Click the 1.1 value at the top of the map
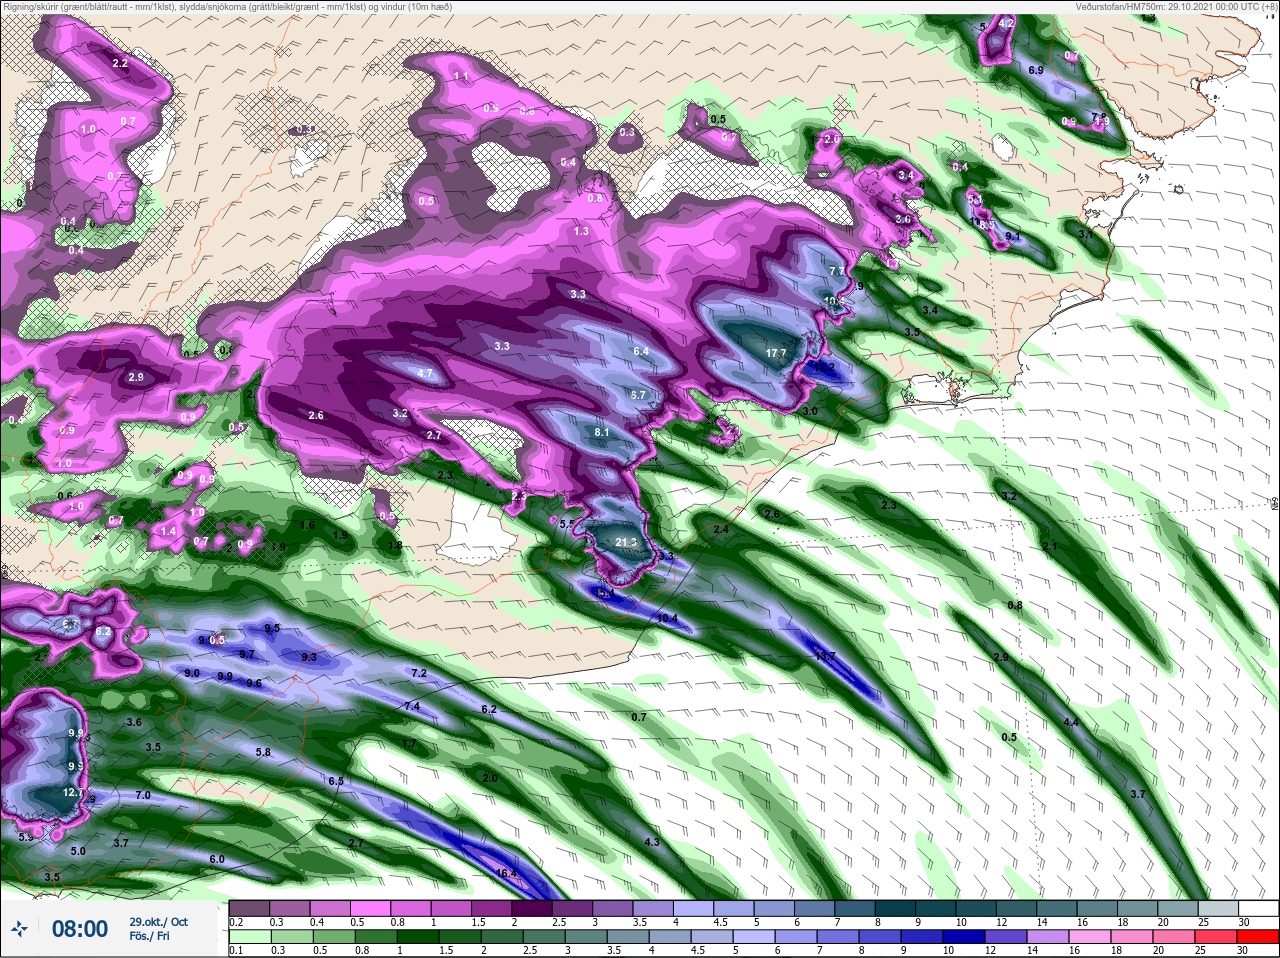Screen dimensions: 1280x958 [x=461, y=76]
